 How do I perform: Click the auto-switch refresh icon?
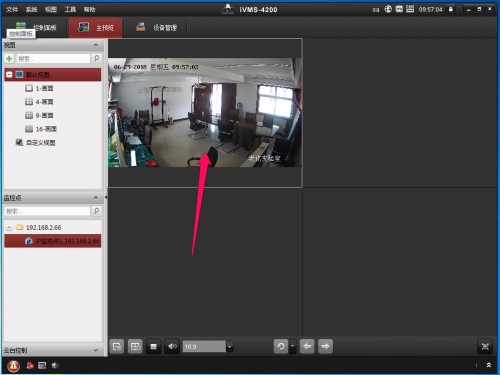pyautogui.click(x=281, y=346)
